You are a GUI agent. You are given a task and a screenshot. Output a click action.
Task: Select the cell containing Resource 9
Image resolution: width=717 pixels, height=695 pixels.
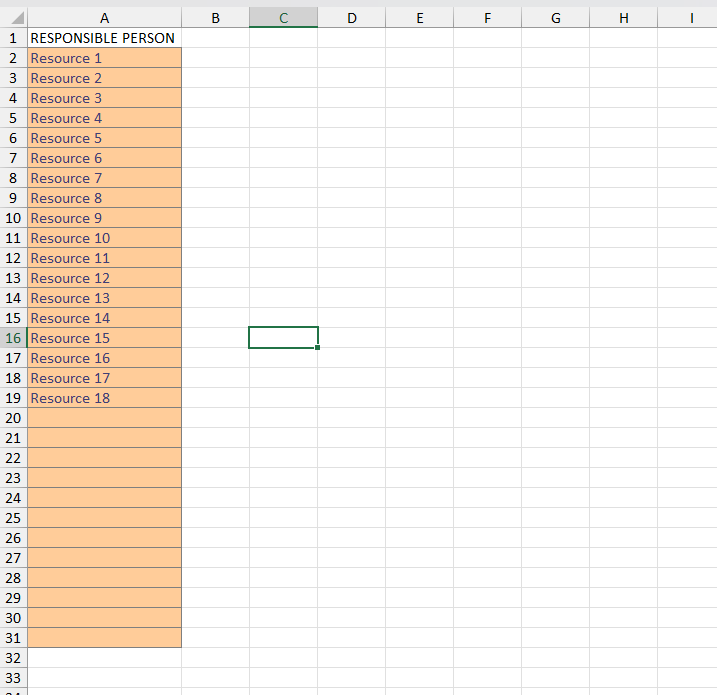[105, 218]
